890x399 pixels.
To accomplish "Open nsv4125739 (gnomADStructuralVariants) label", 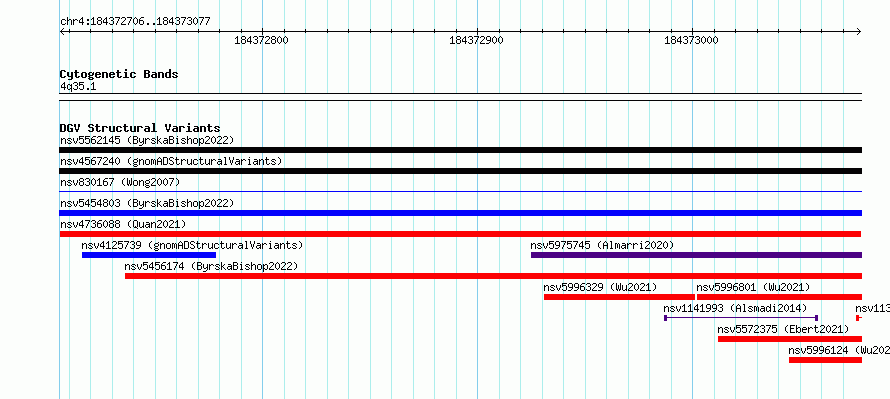I will click(x=192, y=245).
